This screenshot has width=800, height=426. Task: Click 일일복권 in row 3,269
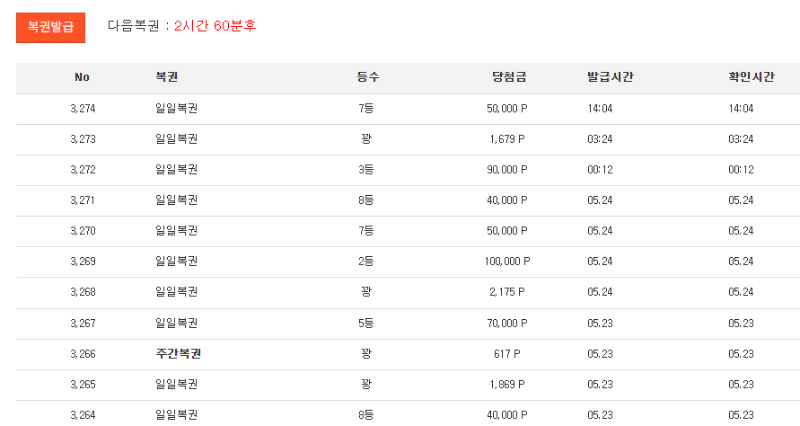pyautogui.click(x=176, y=261)
